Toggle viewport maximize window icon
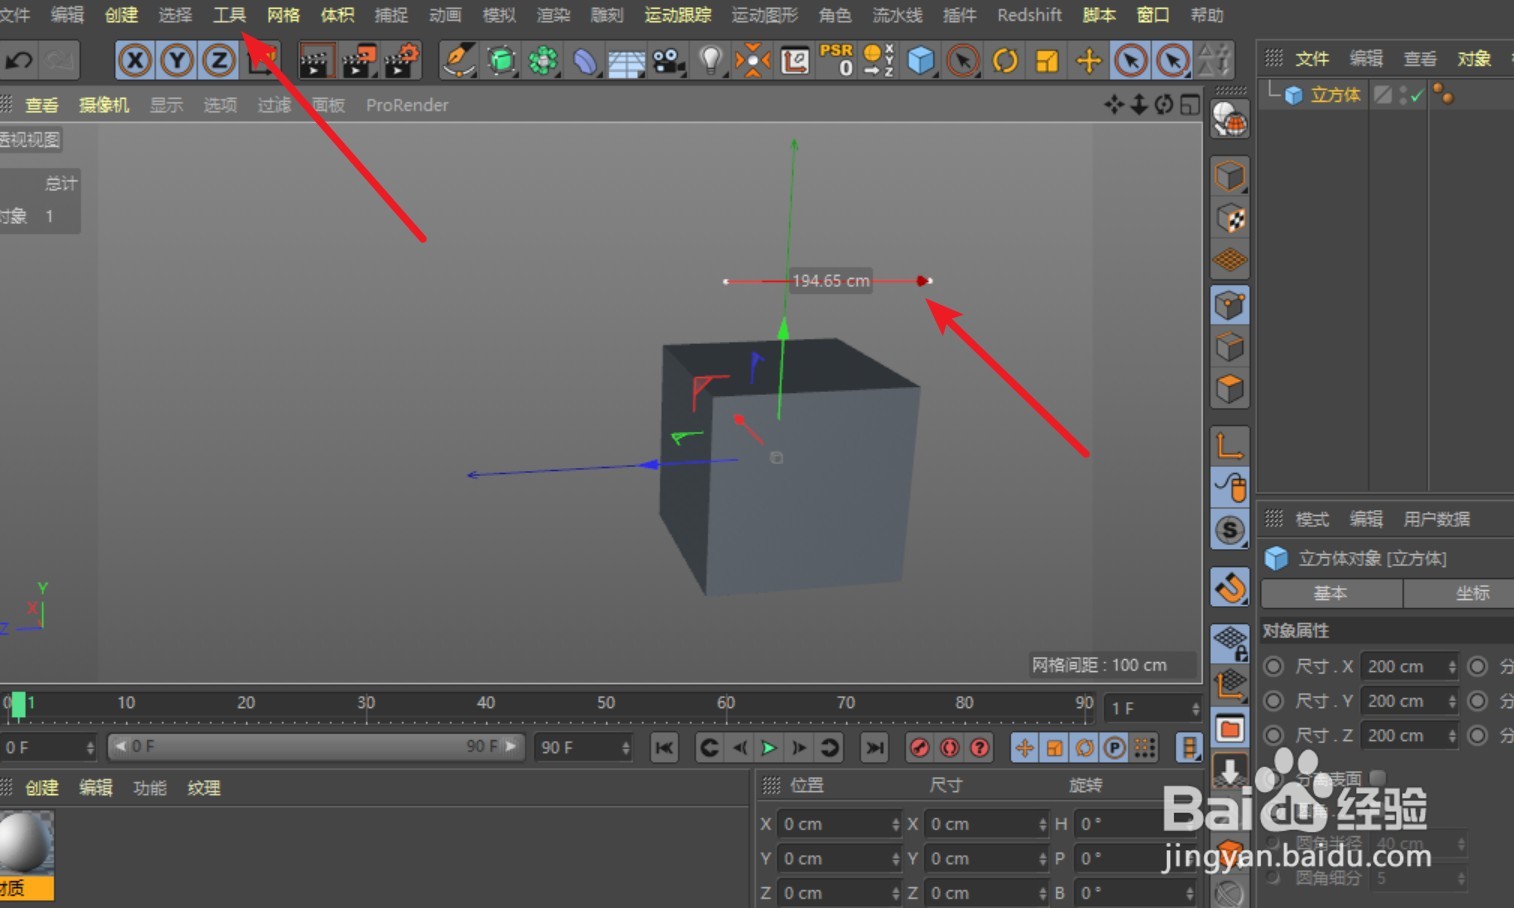Viewport: 1514px width, 908px height. [1190, 104]
